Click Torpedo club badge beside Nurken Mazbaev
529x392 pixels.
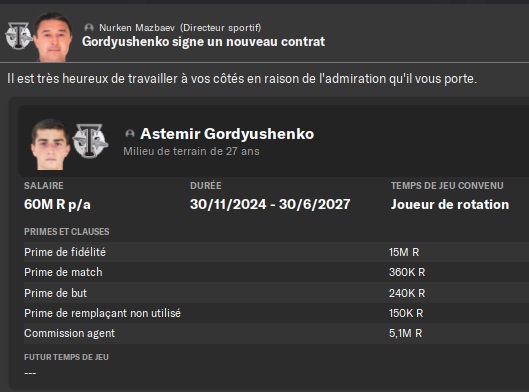click(18, 36)
